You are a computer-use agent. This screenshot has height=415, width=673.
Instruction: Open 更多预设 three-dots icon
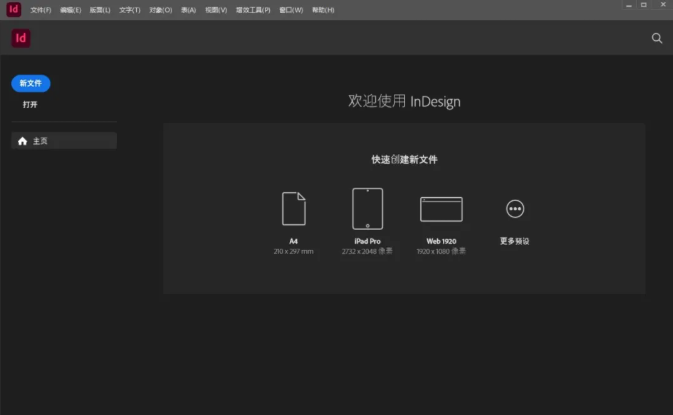[x=515, y=209]
